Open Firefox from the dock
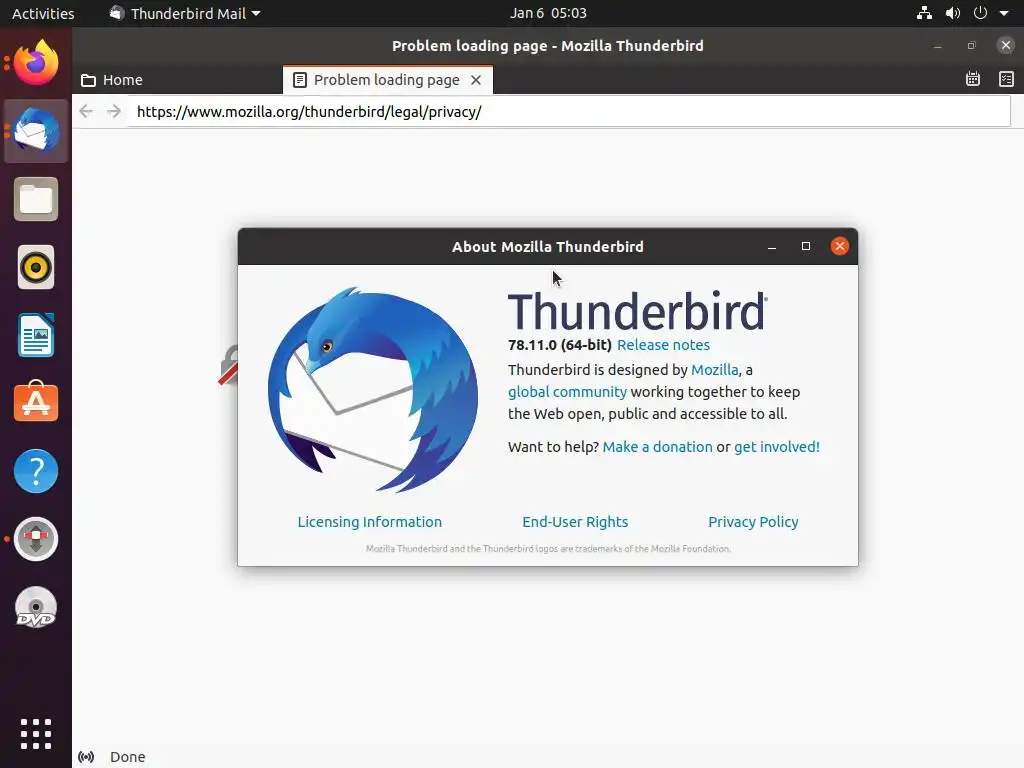Screen dimensions: 1024x768 [x=36, y=63]
